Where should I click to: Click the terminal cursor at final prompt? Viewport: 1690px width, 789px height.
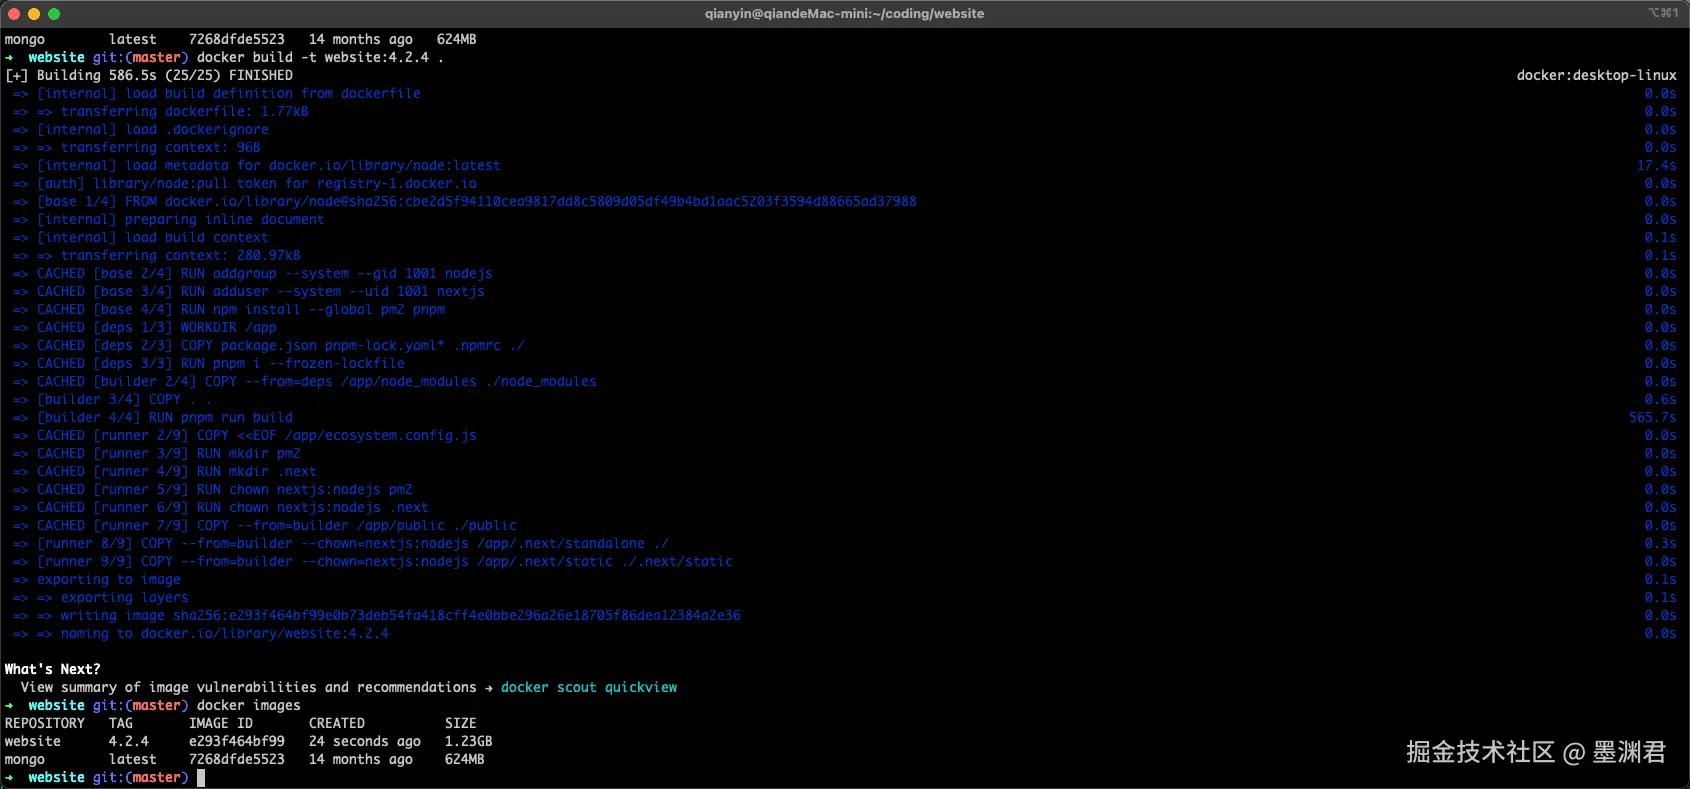pos(201,777)
